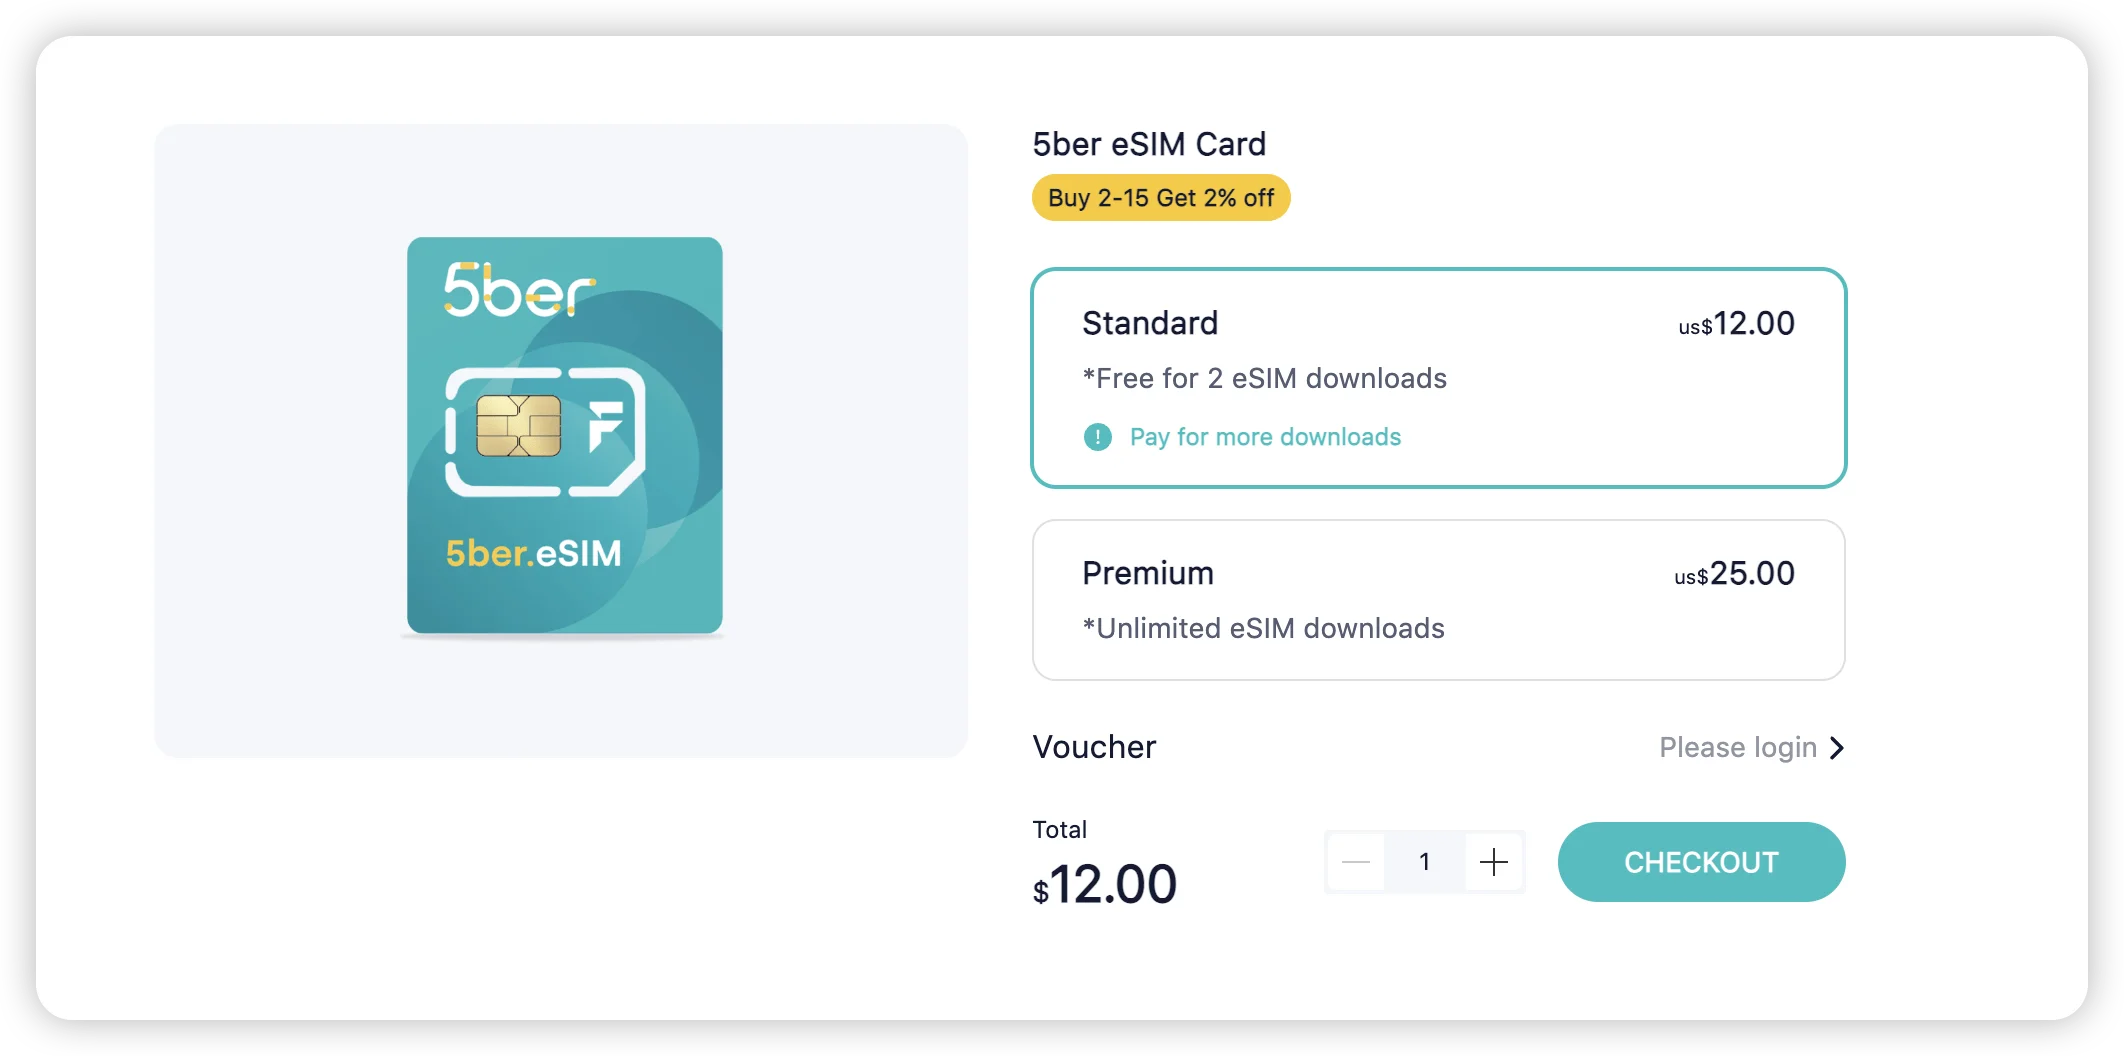This screenshot has height=1056, width=2124.
Task: Click the white 5ber logo on card image
Action: point(518,291)
